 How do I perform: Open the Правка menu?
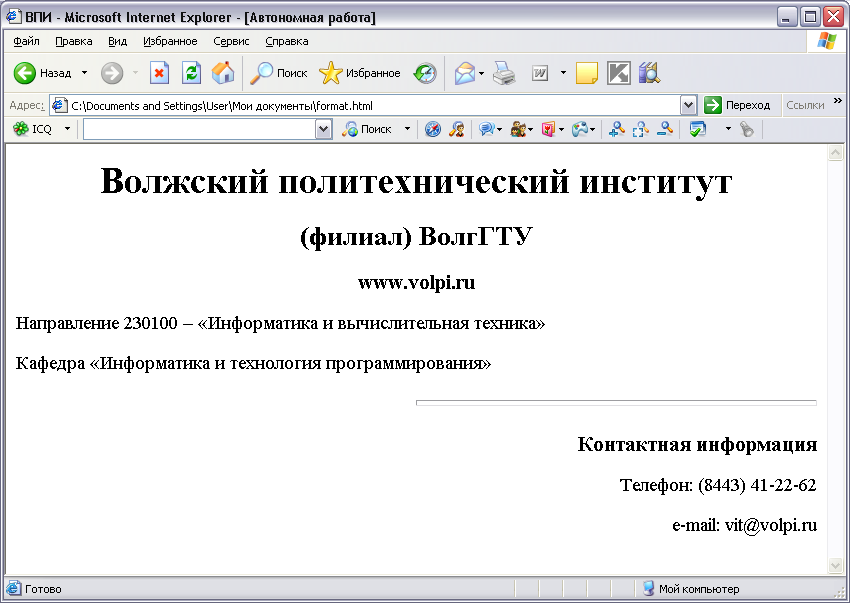click(74, 41)
